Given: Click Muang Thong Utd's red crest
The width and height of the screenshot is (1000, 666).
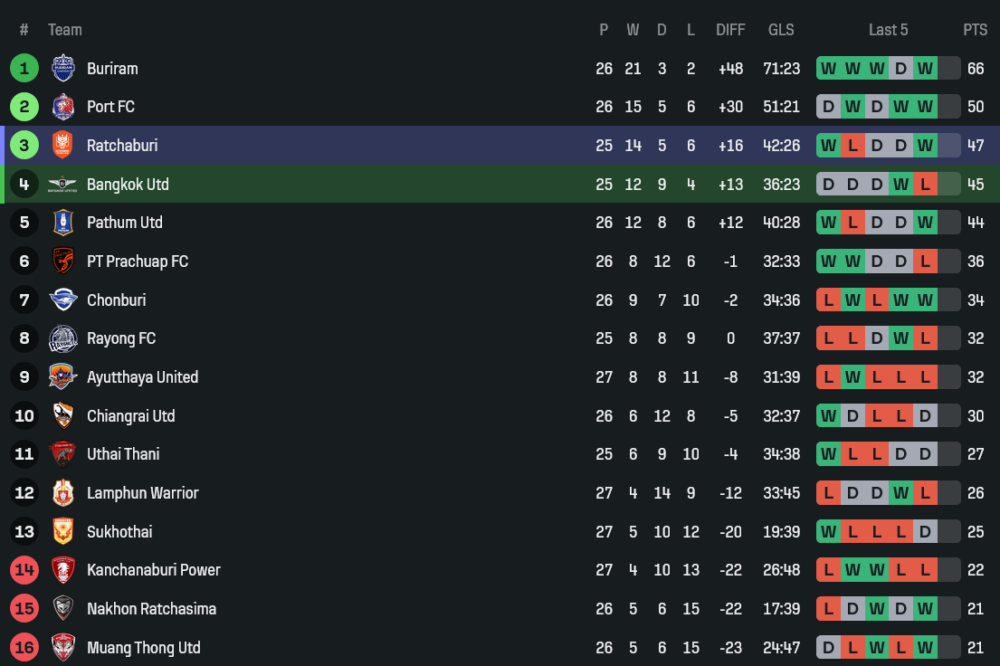Looking at the screenshot, I should click(63, 647).
